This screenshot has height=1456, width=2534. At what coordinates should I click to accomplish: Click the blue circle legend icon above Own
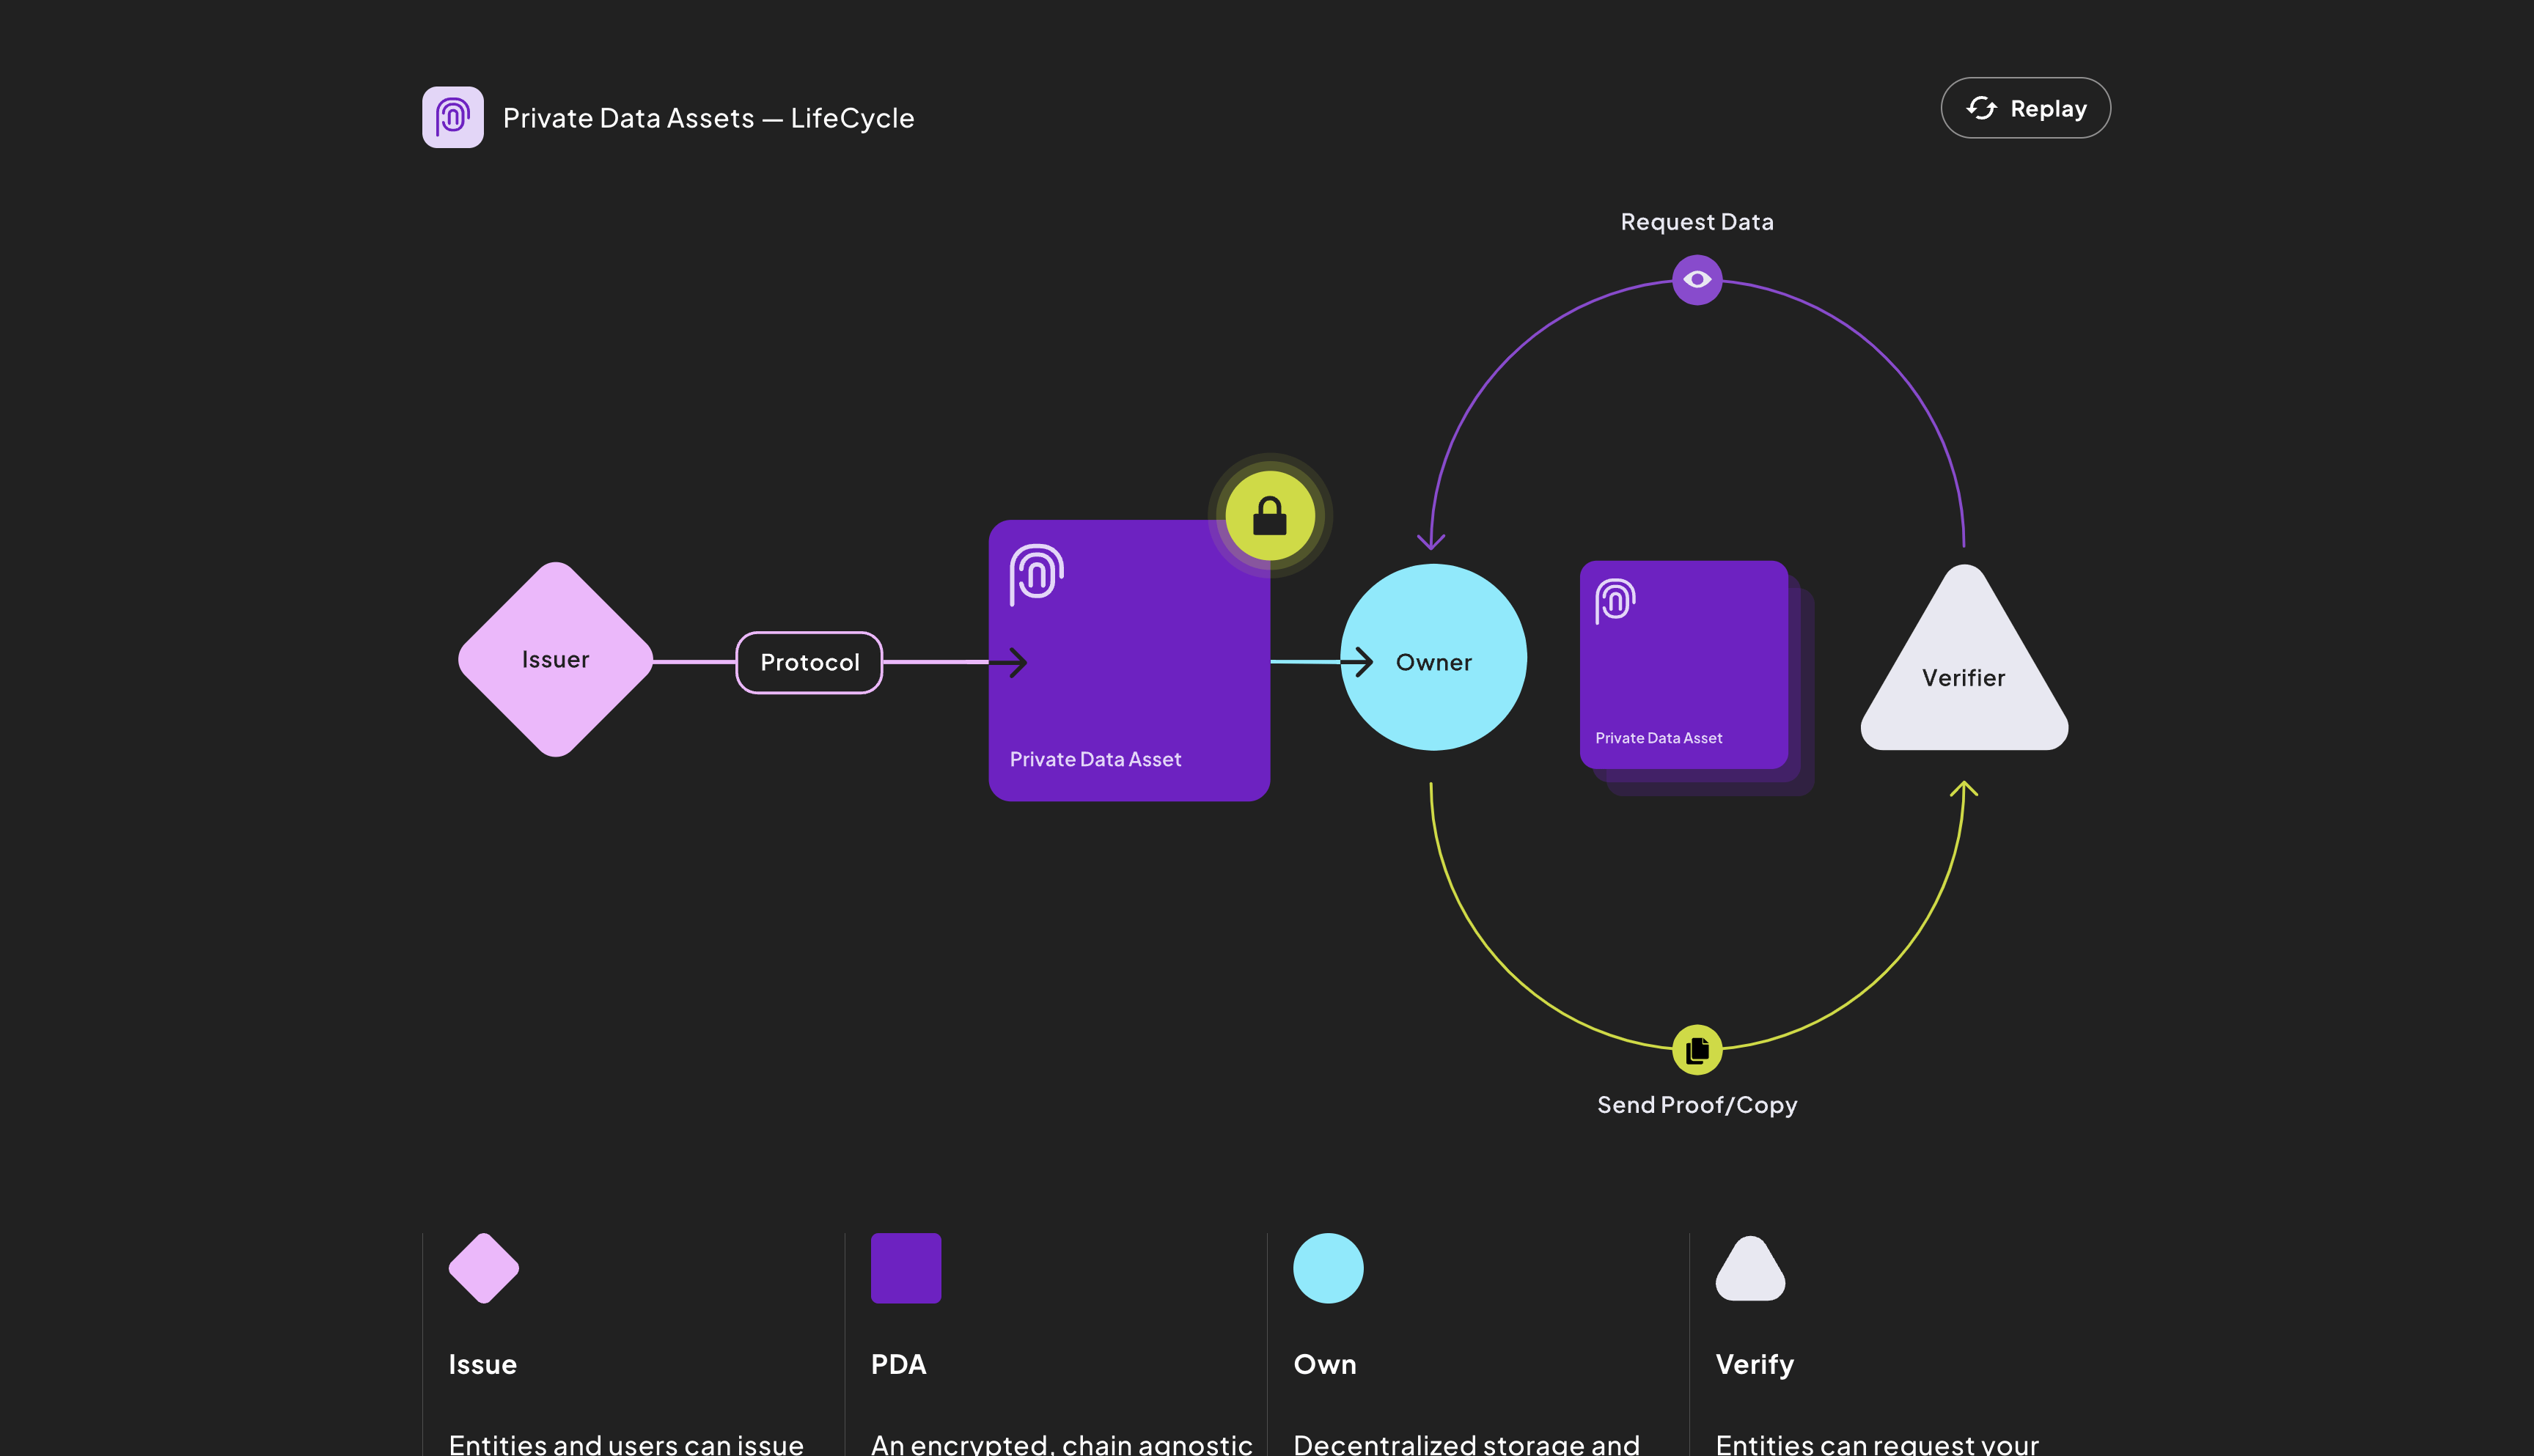(x=1328, y=1268)
